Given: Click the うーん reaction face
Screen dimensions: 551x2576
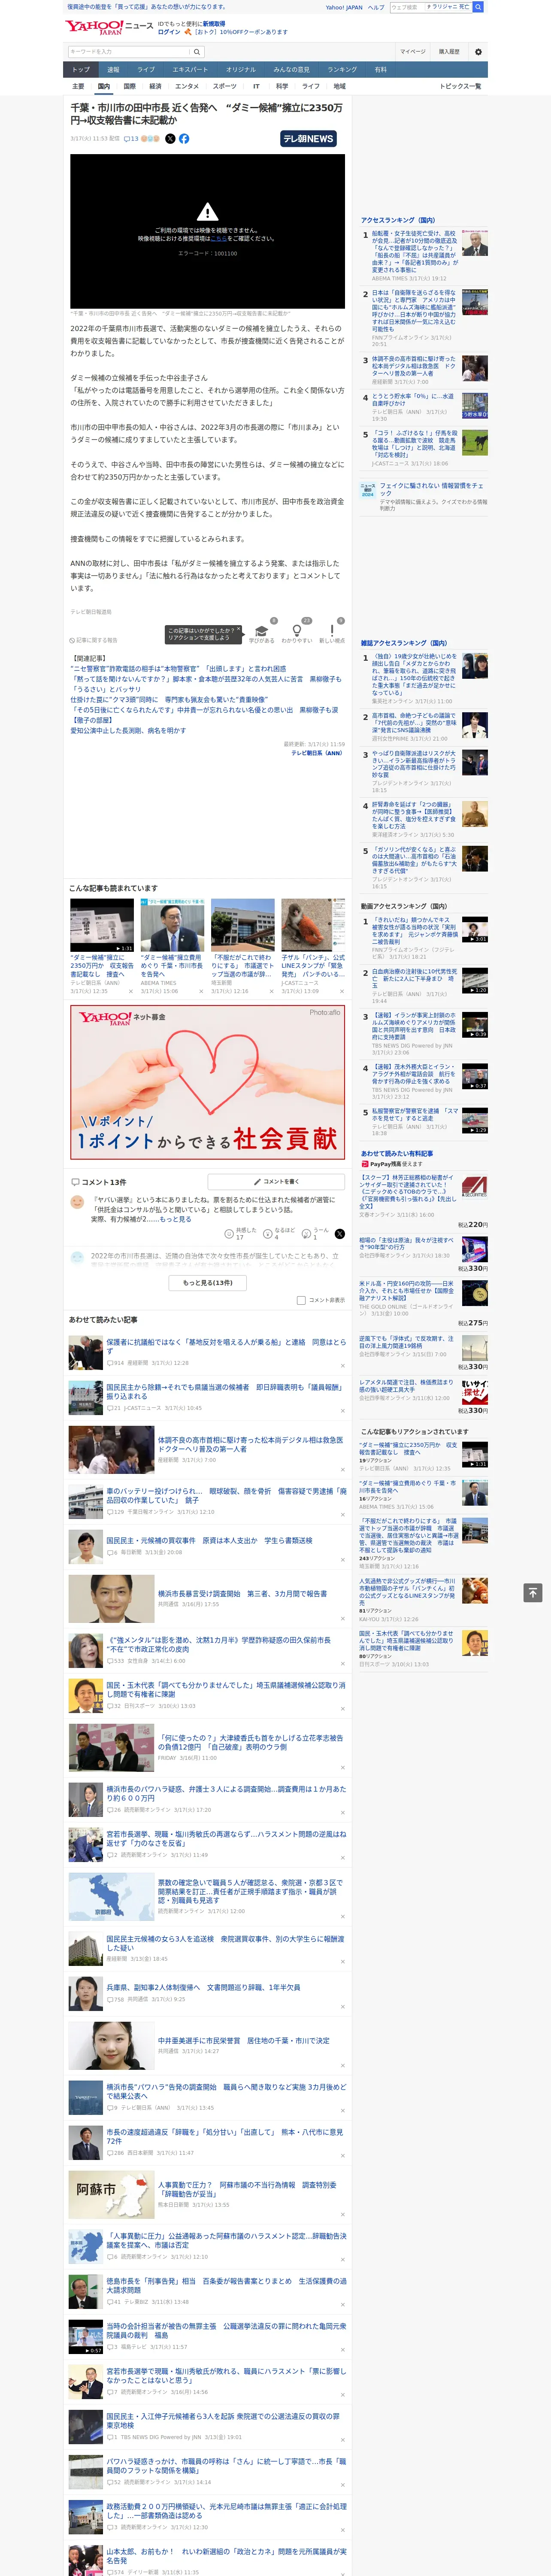Looking at the screenshot, I should click(x=306, y=1234).
